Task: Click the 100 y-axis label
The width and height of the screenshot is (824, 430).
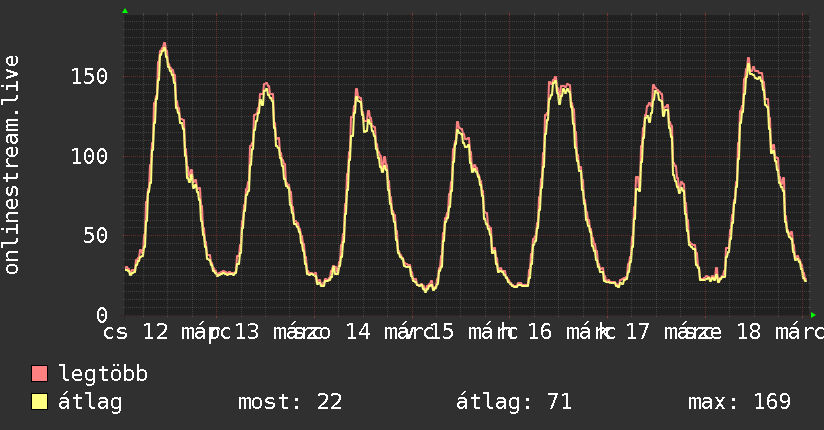Action: pyautogui.click(x=89, y=156)
